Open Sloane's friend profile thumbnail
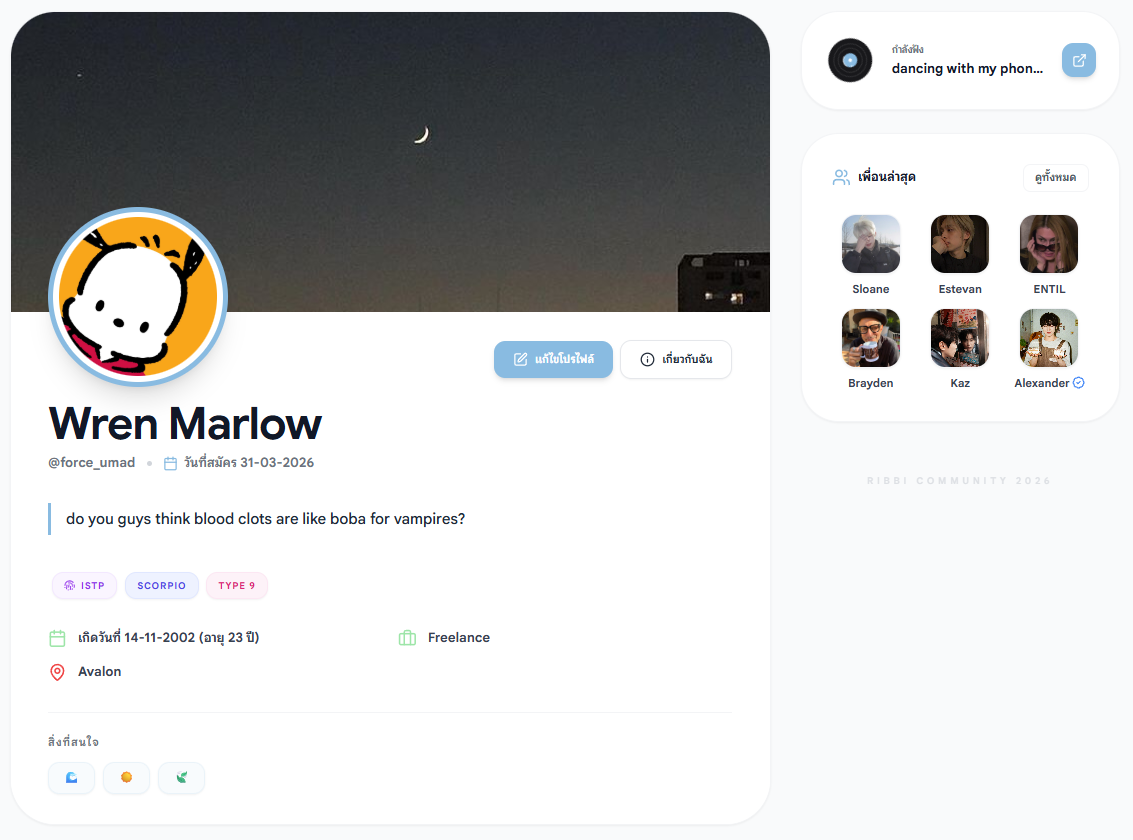 tap(871, 244)
